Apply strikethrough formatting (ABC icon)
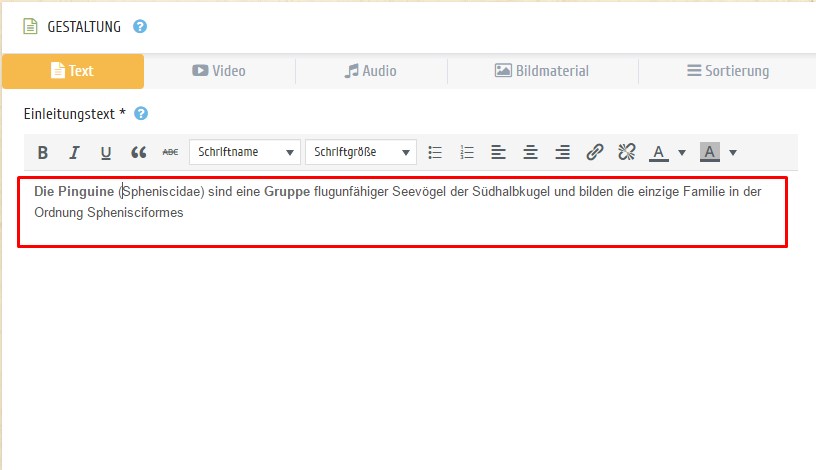The height and width of the screenshot is (470, 816). click(x=170, y=153)
